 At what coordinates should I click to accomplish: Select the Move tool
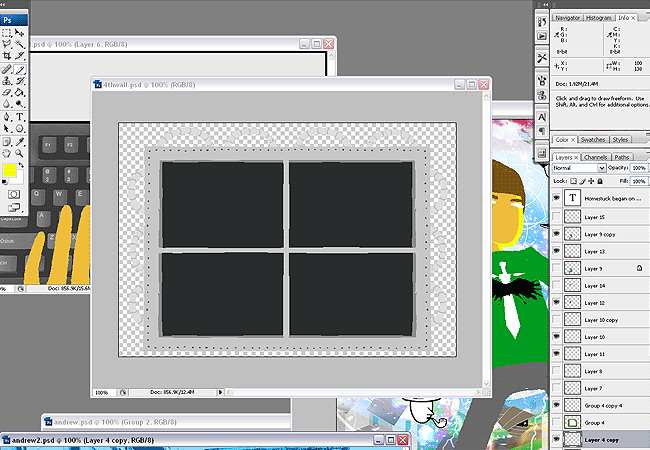[20, 33]
